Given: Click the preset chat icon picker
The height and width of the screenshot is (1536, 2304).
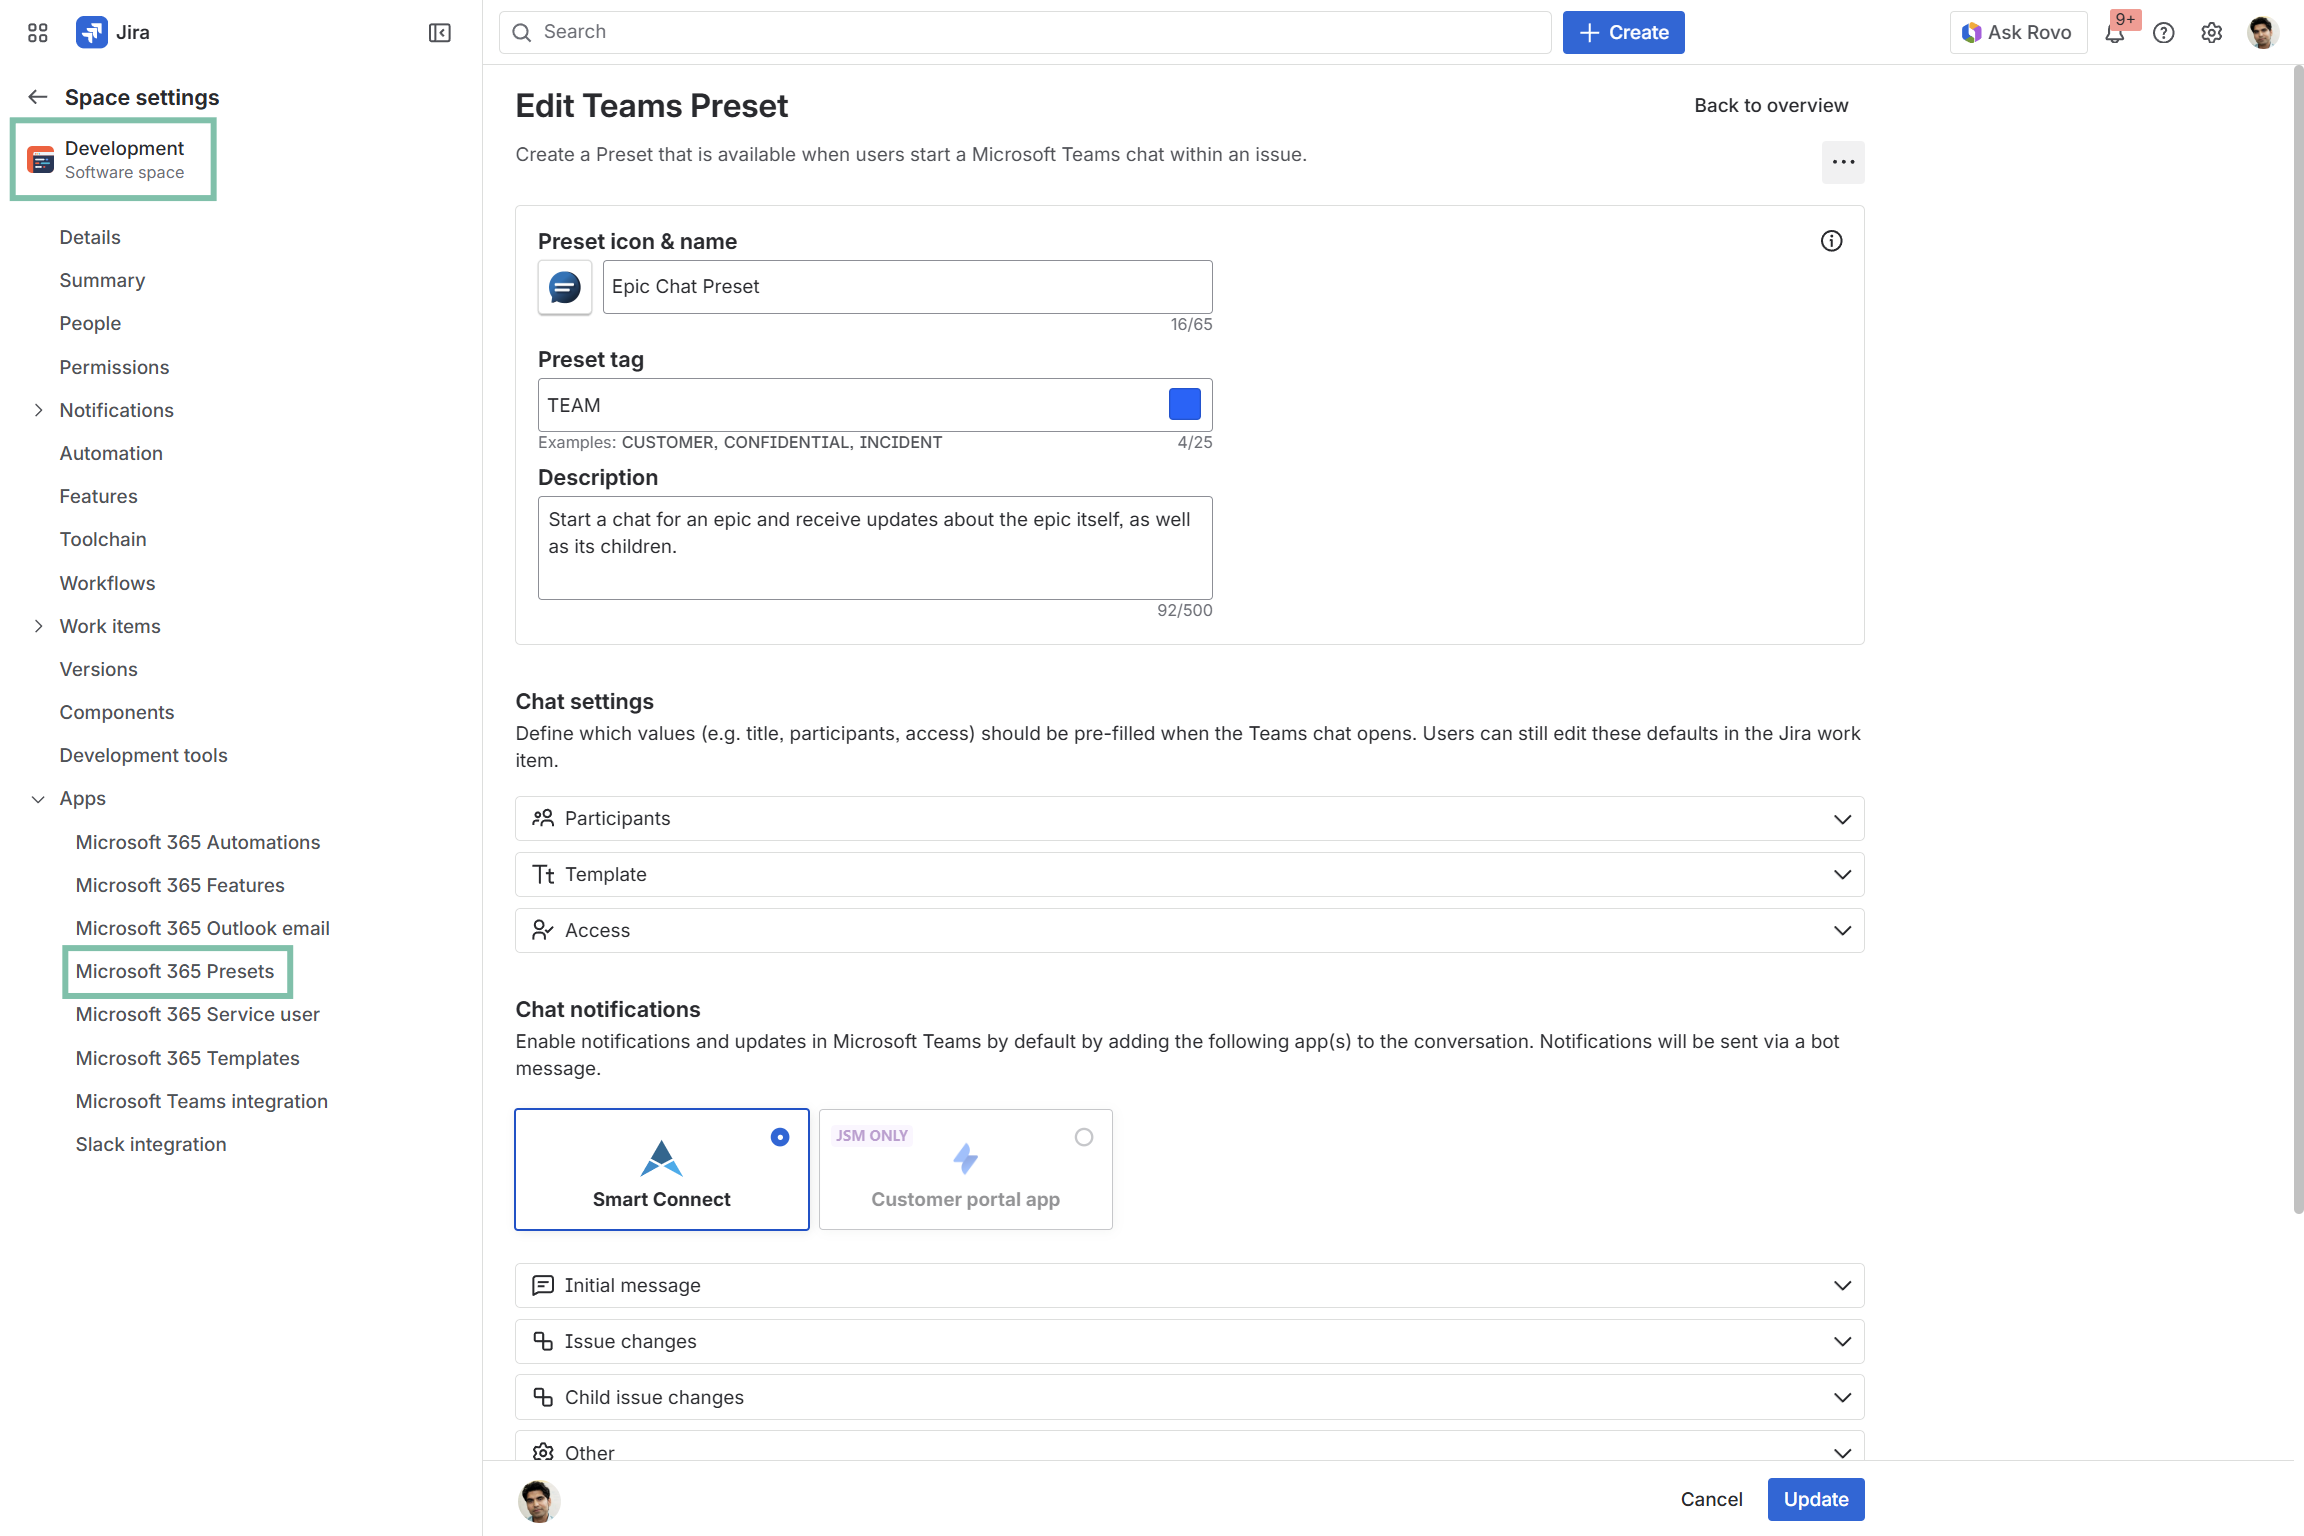Looking at the screenshot, I should [565, 288].
